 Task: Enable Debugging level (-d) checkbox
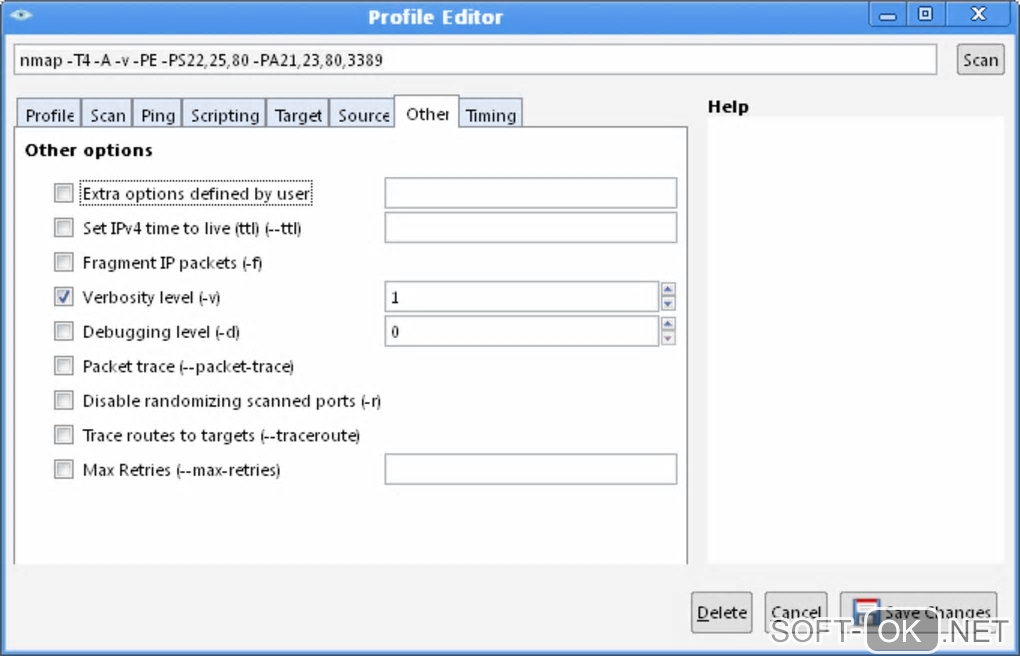pos(64,331)
